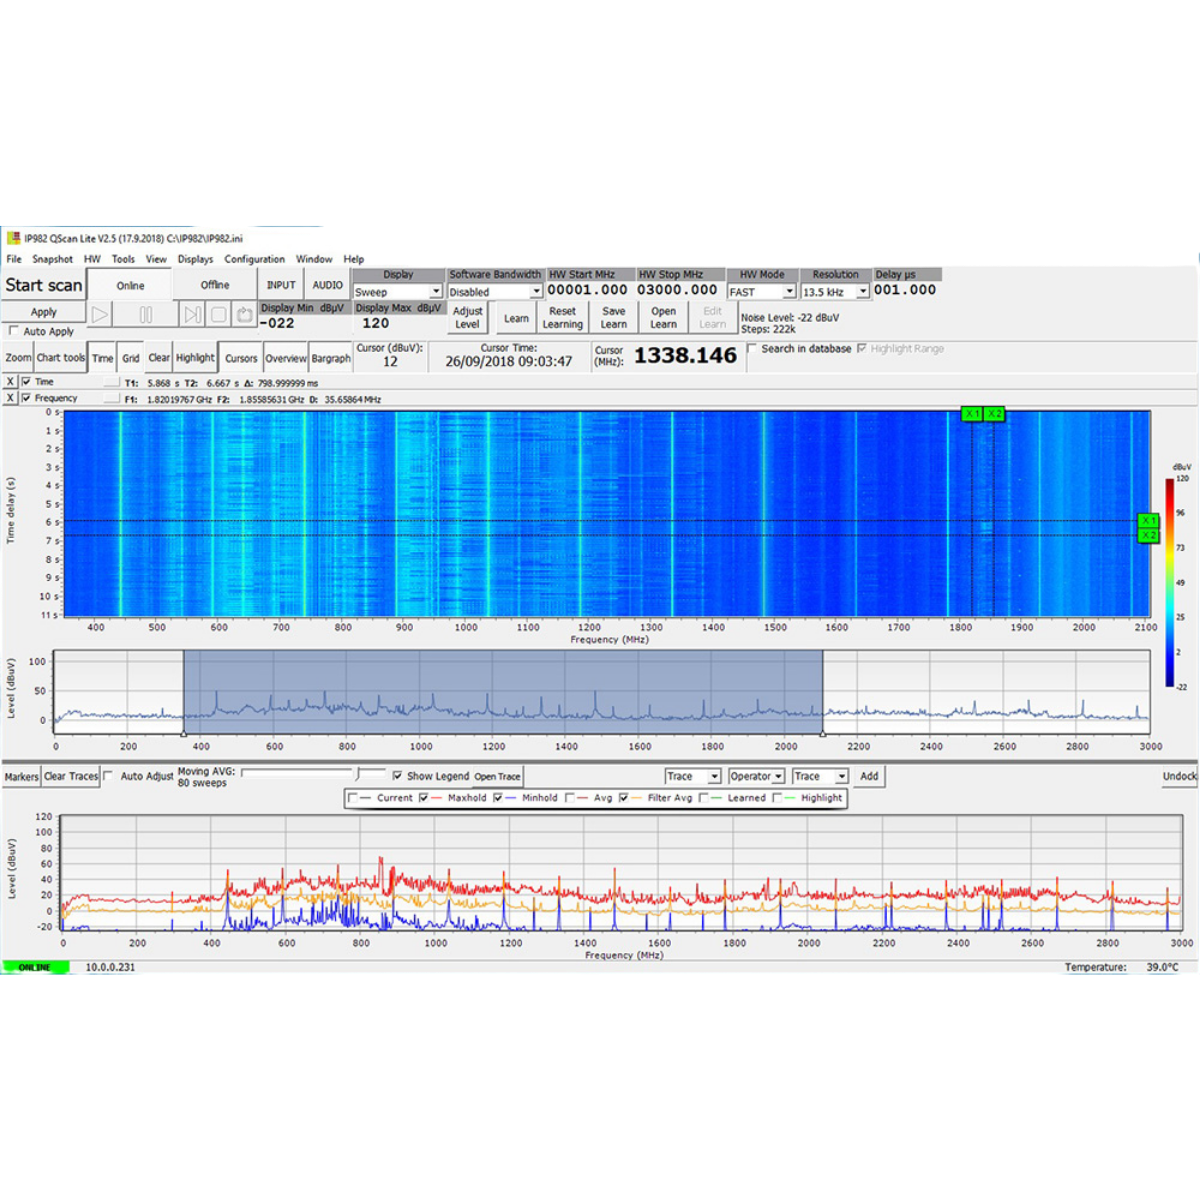This screenshot has width=1200, height=1200.
Task: Disable the Filter Avg trace checkbox
Action: click(624, 798)
